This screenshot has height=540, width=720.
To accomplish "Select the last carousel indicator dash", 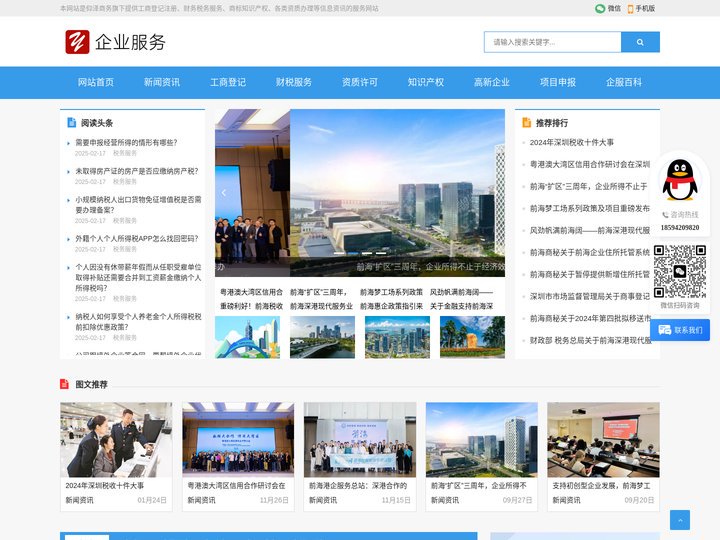I will pos(381,253).
